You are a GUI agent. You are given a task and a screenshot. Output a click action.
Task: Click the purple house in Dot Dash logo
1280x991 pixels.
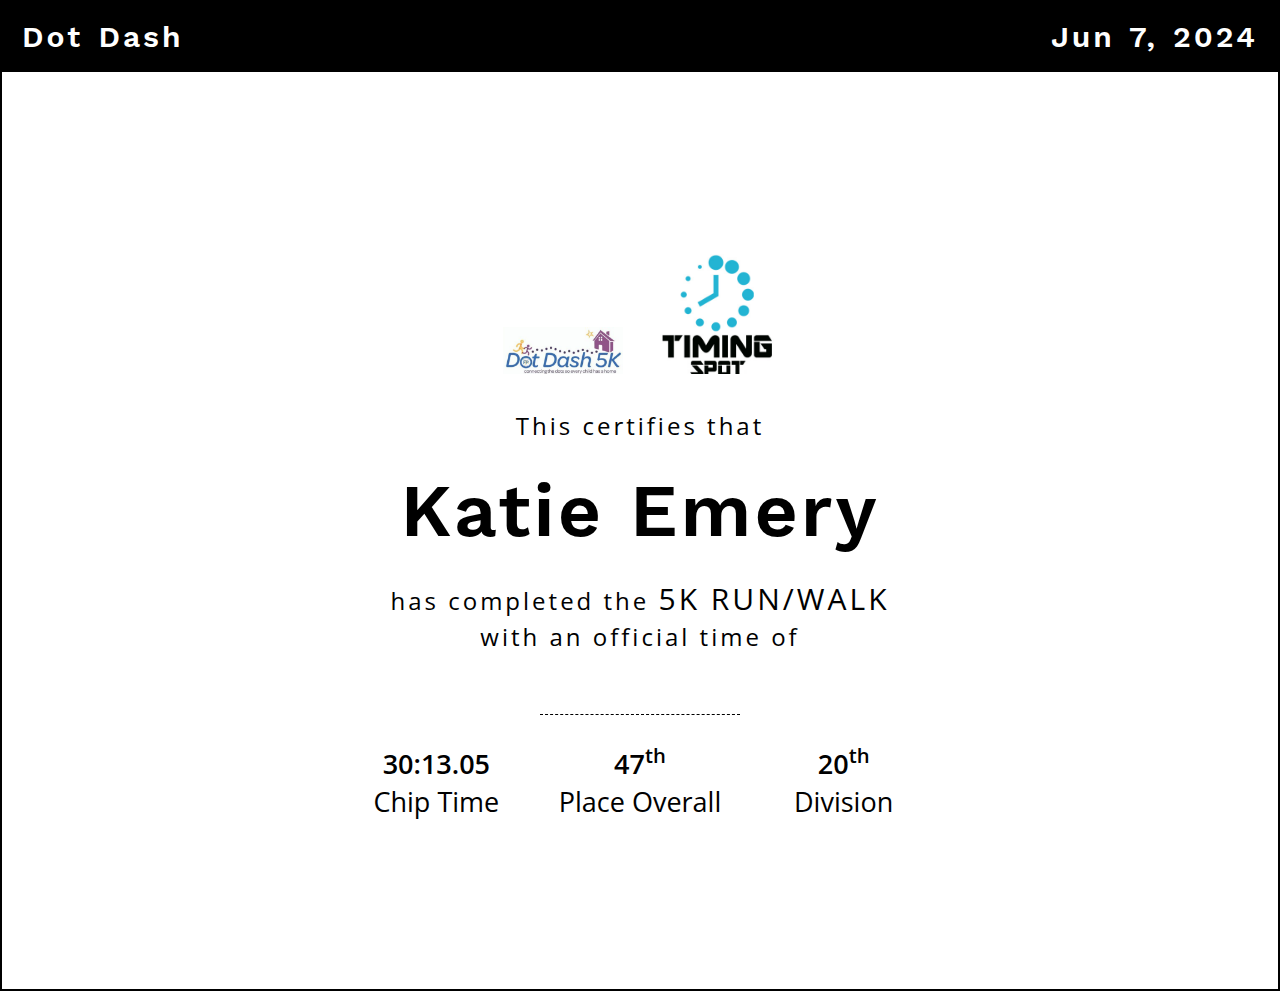click(x=603, y=342)
